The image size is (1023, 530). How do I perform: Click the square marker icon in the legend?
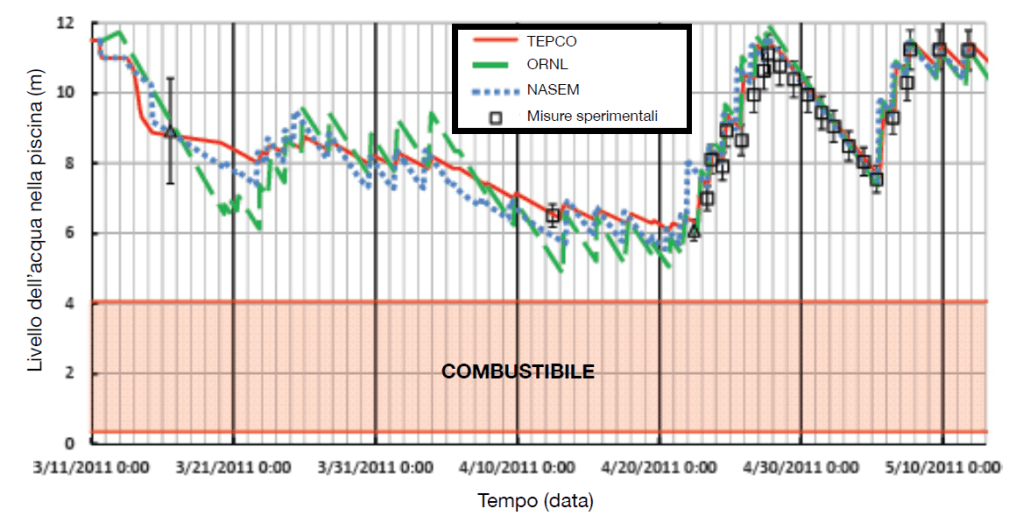pos(493,115)
